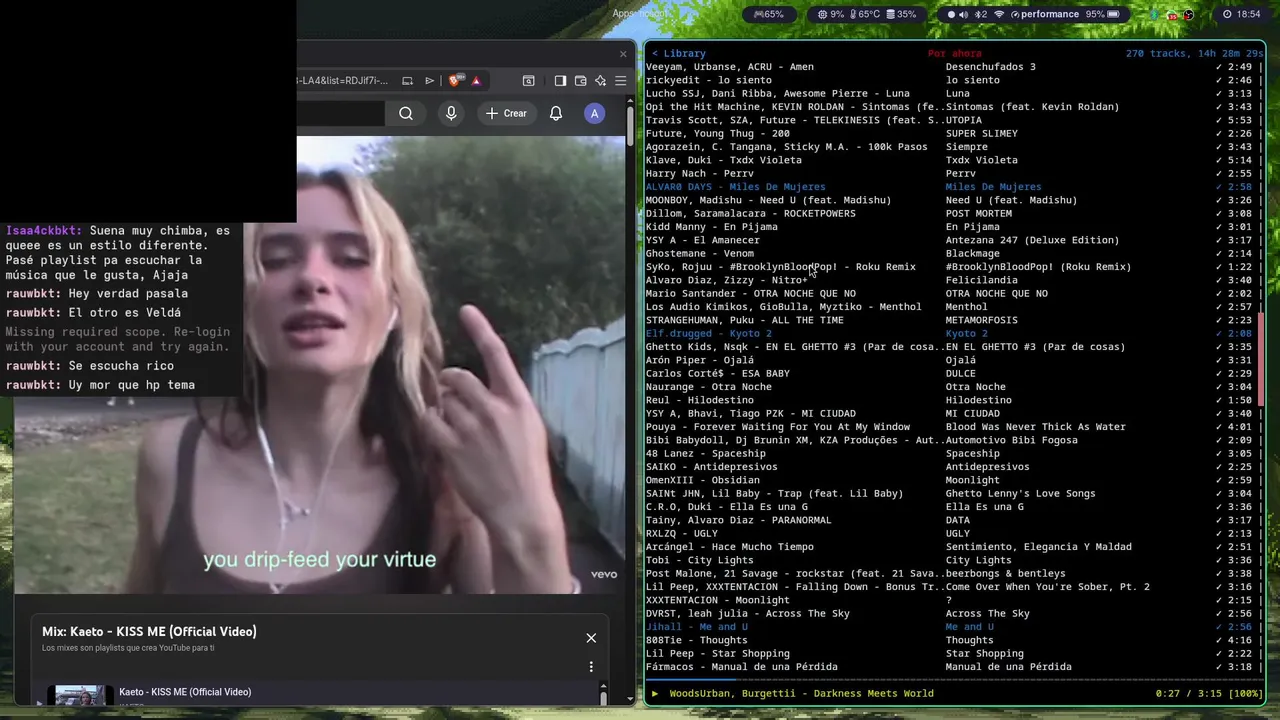Click Bluetooth indicator in top bar
The width and height of the screenshot is (1280, 720).
[981, 14]
